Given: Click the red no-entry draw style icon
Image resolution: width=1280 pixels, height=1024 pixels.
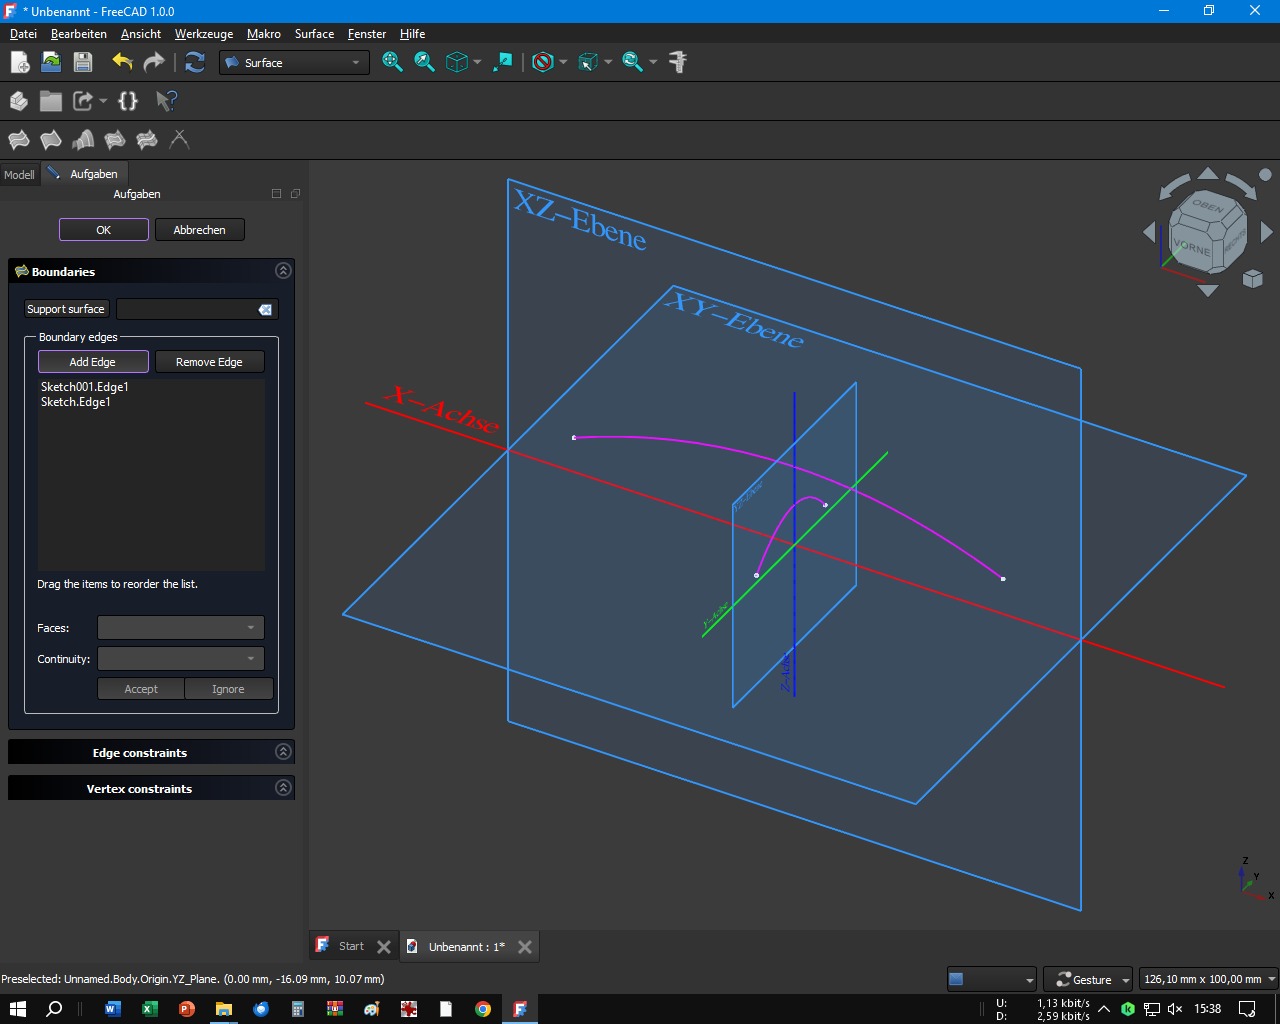Looking at the screenshot, I should (542, 62).
